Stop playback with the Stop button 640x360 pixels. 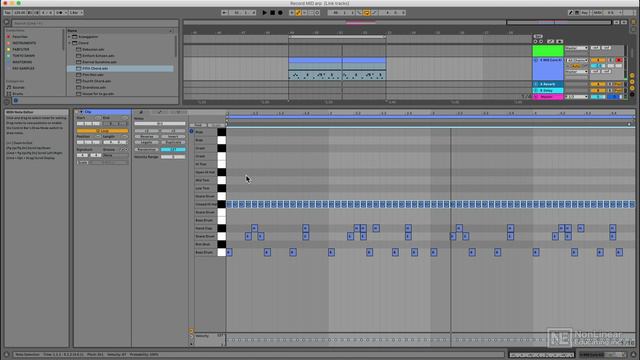pyautogui.click(x=273, y=13)
